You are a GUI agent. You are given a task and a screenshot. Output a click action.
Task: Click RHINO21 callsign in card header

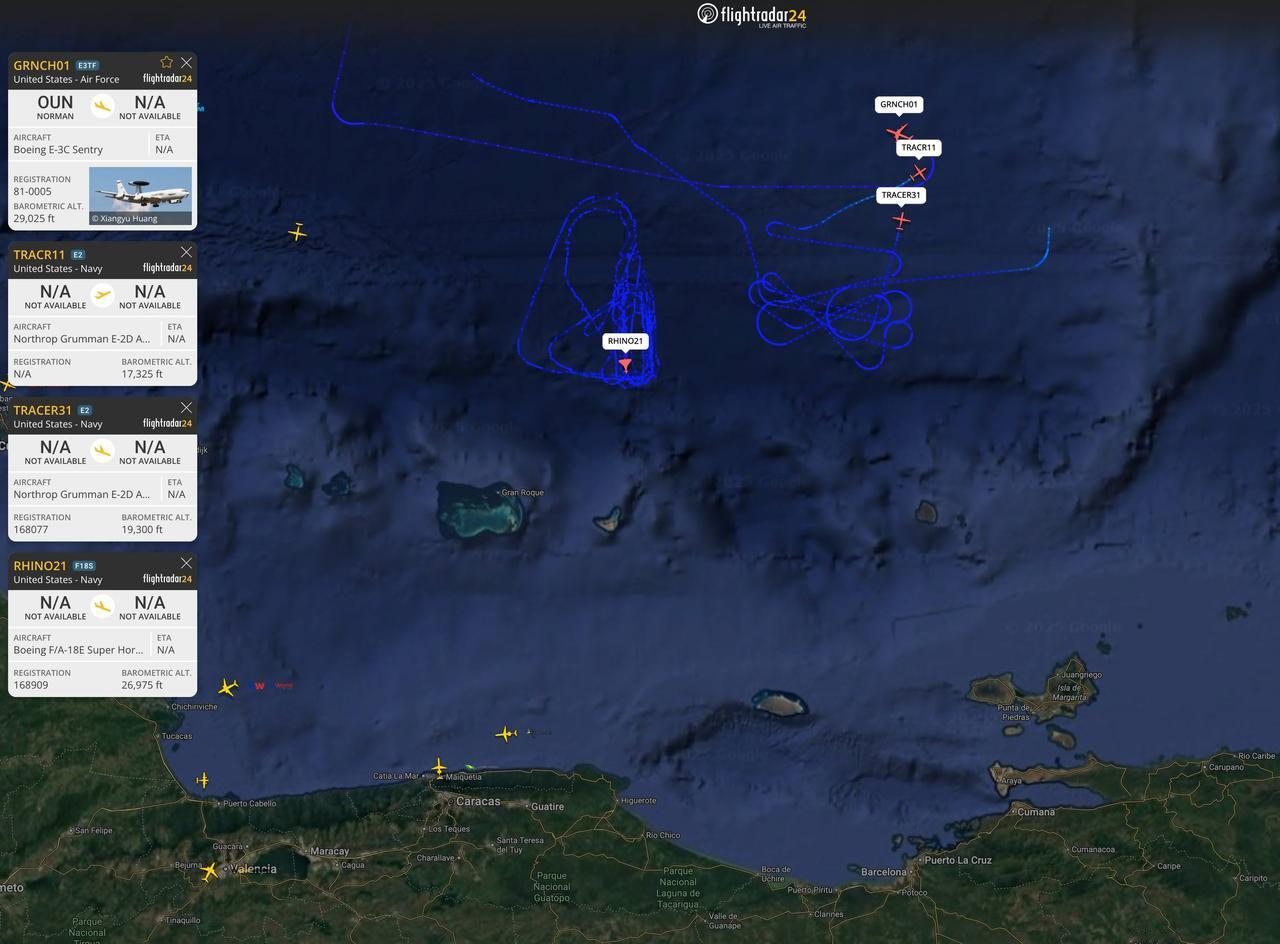(40, 566)
